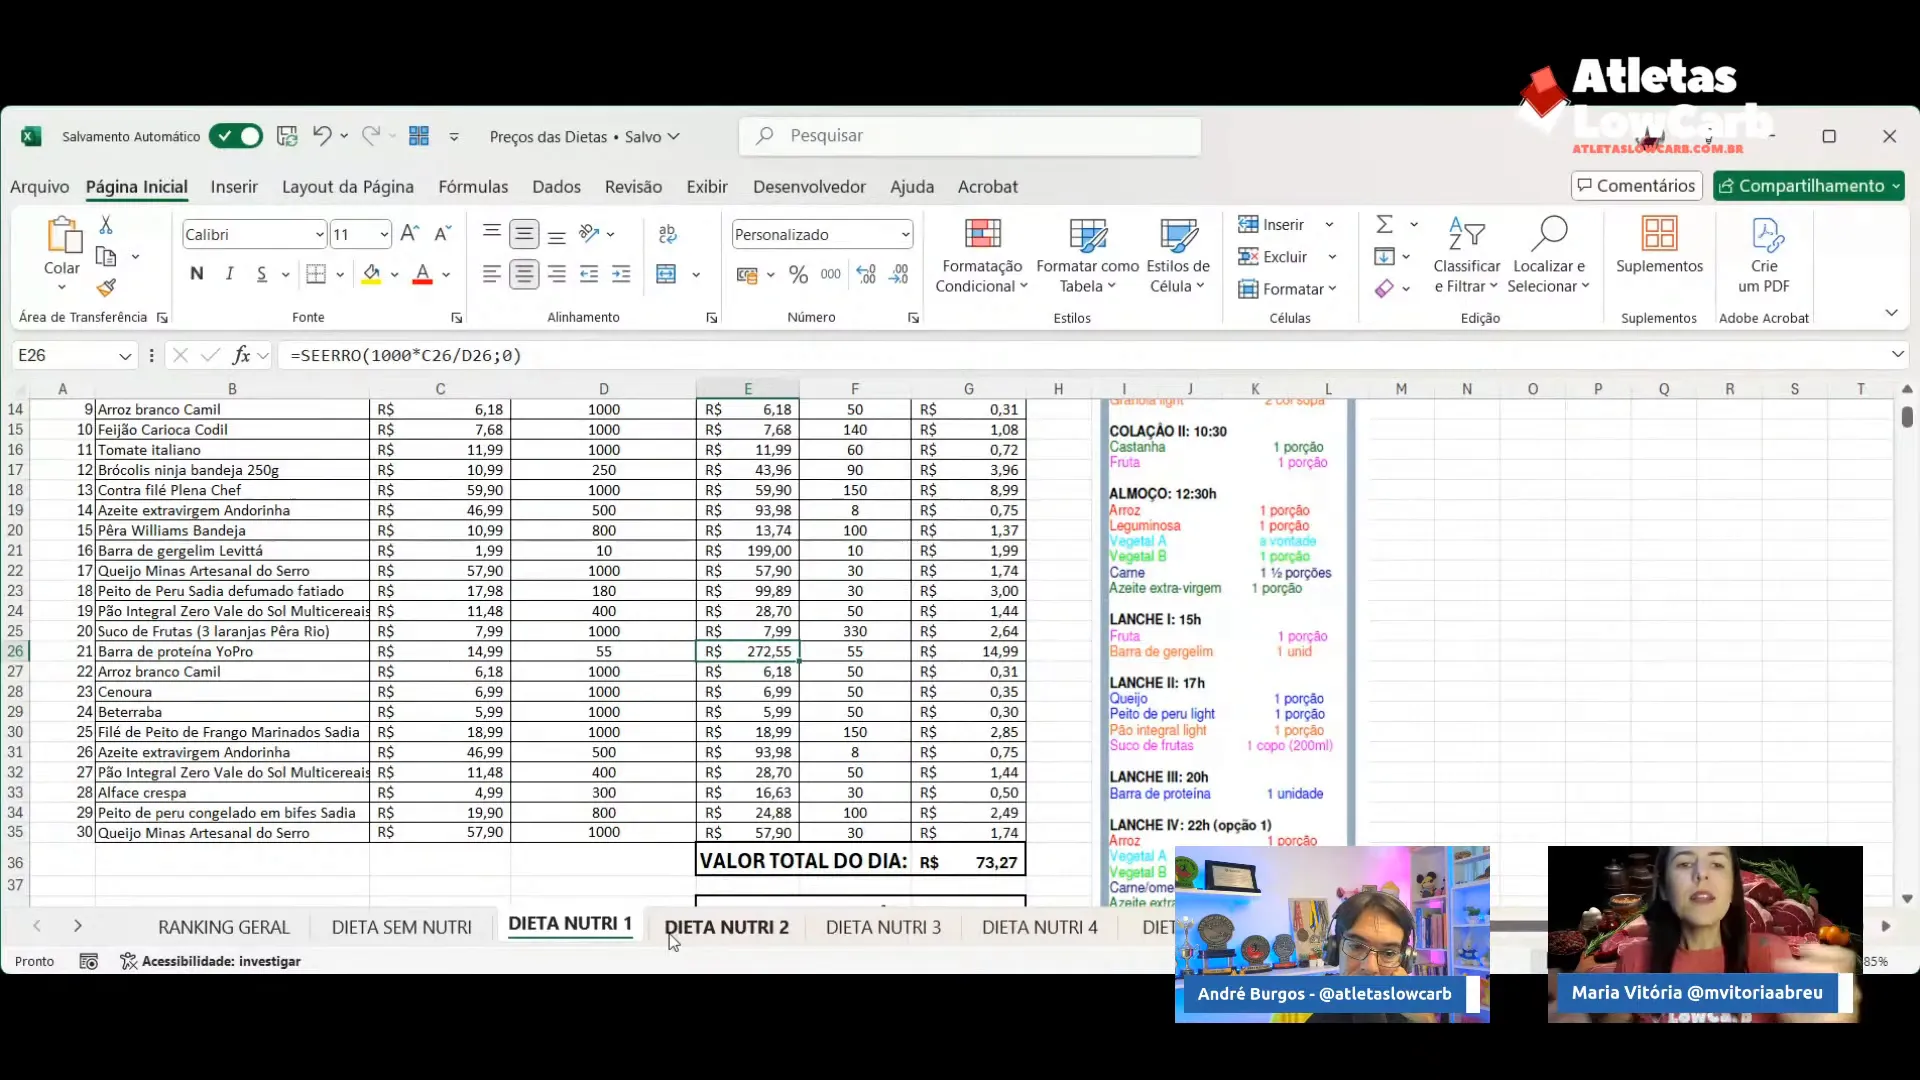This screenshot has width=1920, height=1080.
Task: Click the Copy icon
Action: (106, 257)
